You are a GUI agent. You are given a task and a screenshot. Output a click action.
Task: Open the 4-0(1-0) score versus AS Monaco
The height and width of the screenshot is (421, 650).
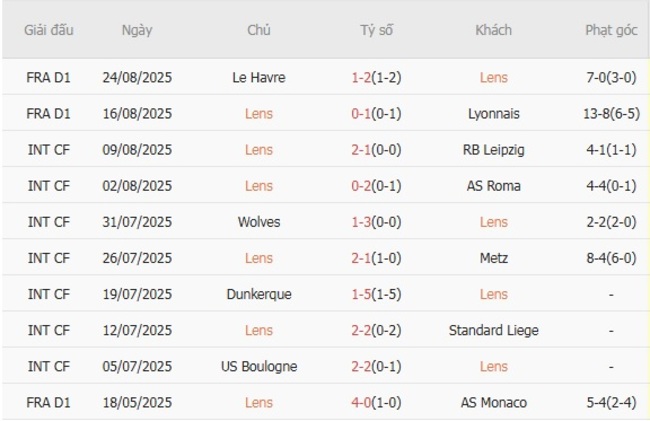point(376,402)
